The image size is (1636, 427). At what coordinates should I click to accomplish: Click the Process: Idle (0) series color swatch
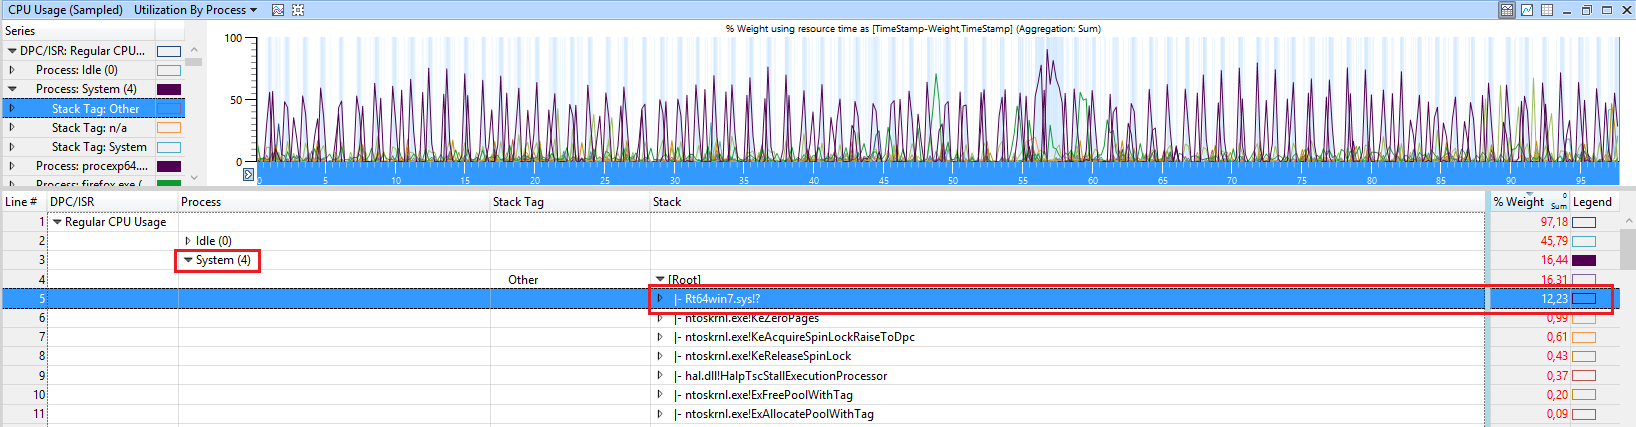click(x=169, y=70)
